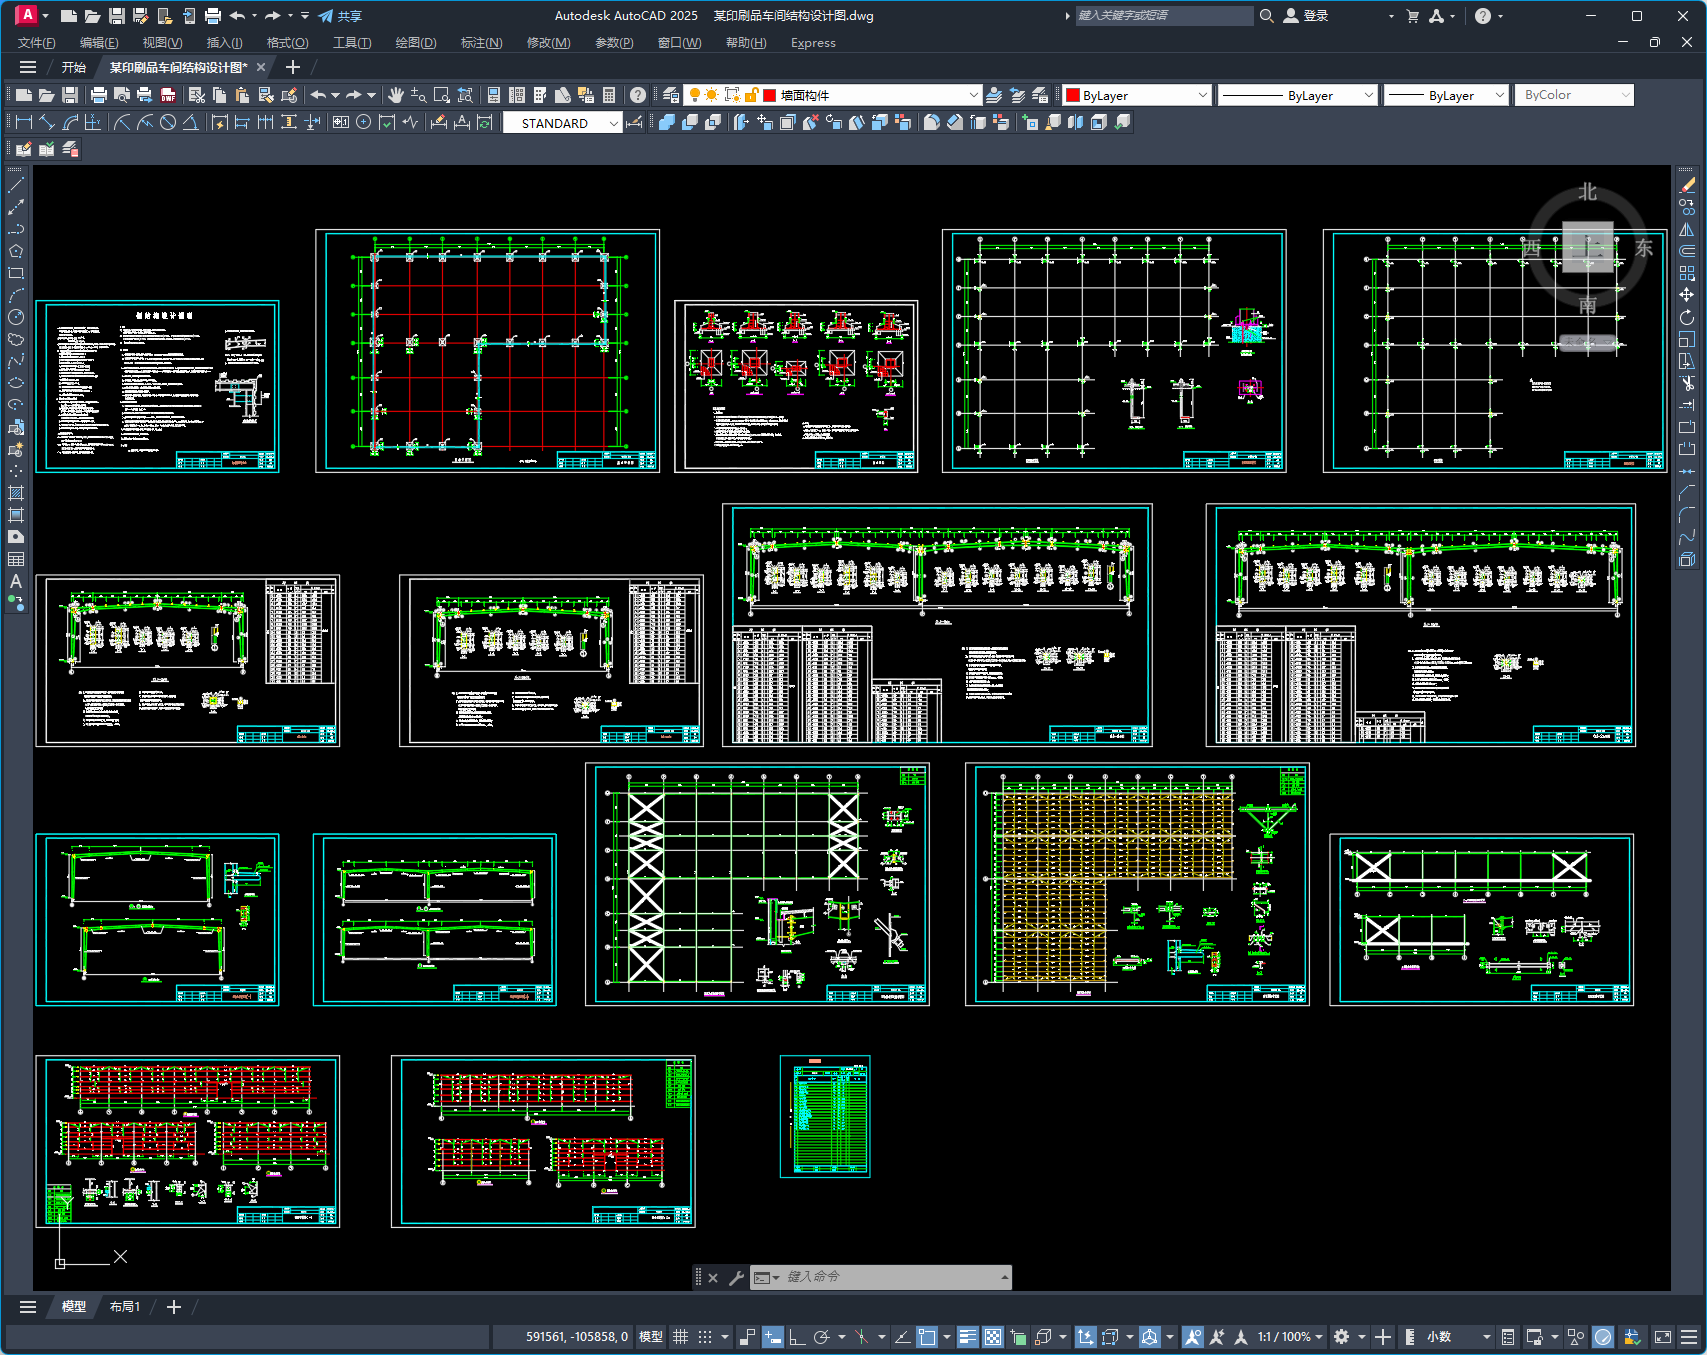
Task: Select the Circle tool in Draw toolbar
Action: click(16, 317)
